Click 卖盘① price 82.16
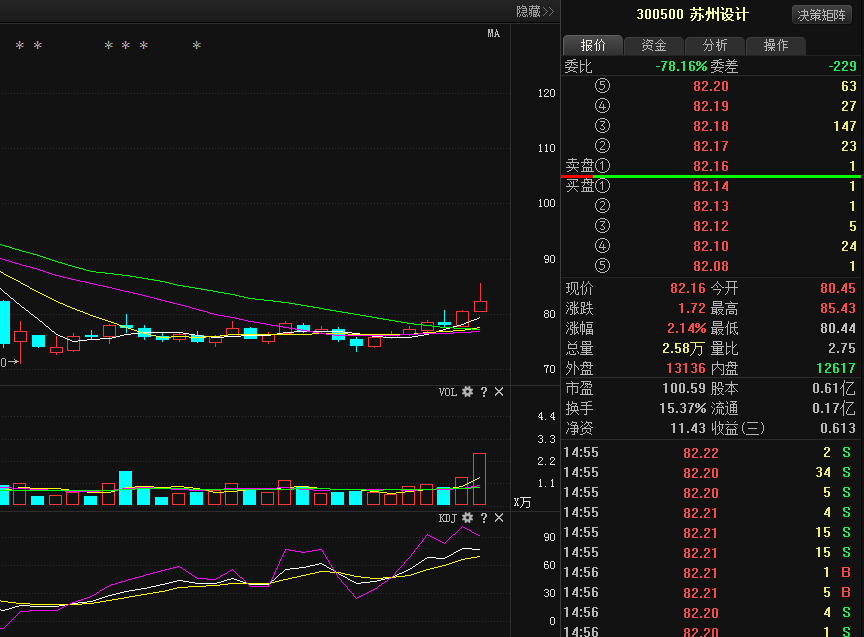Viewport: 864px width, 637px height. [x=711, y=166]
